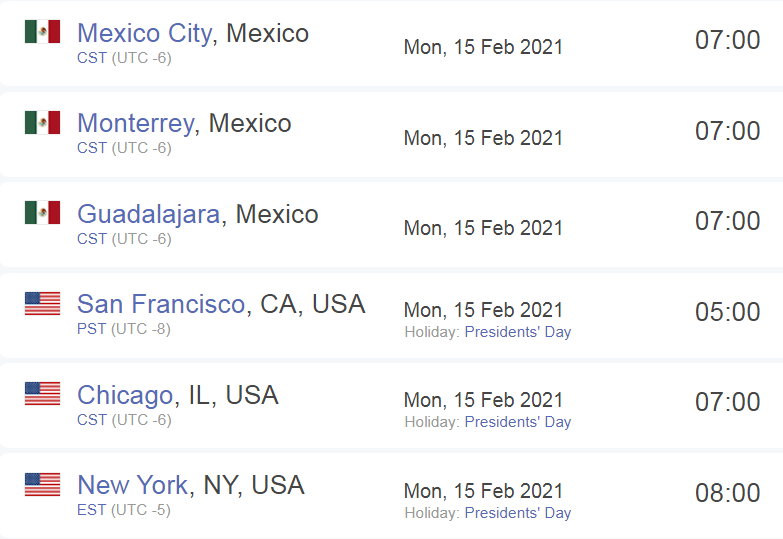Open the Monterrey city link

click(x=136, y=123)
